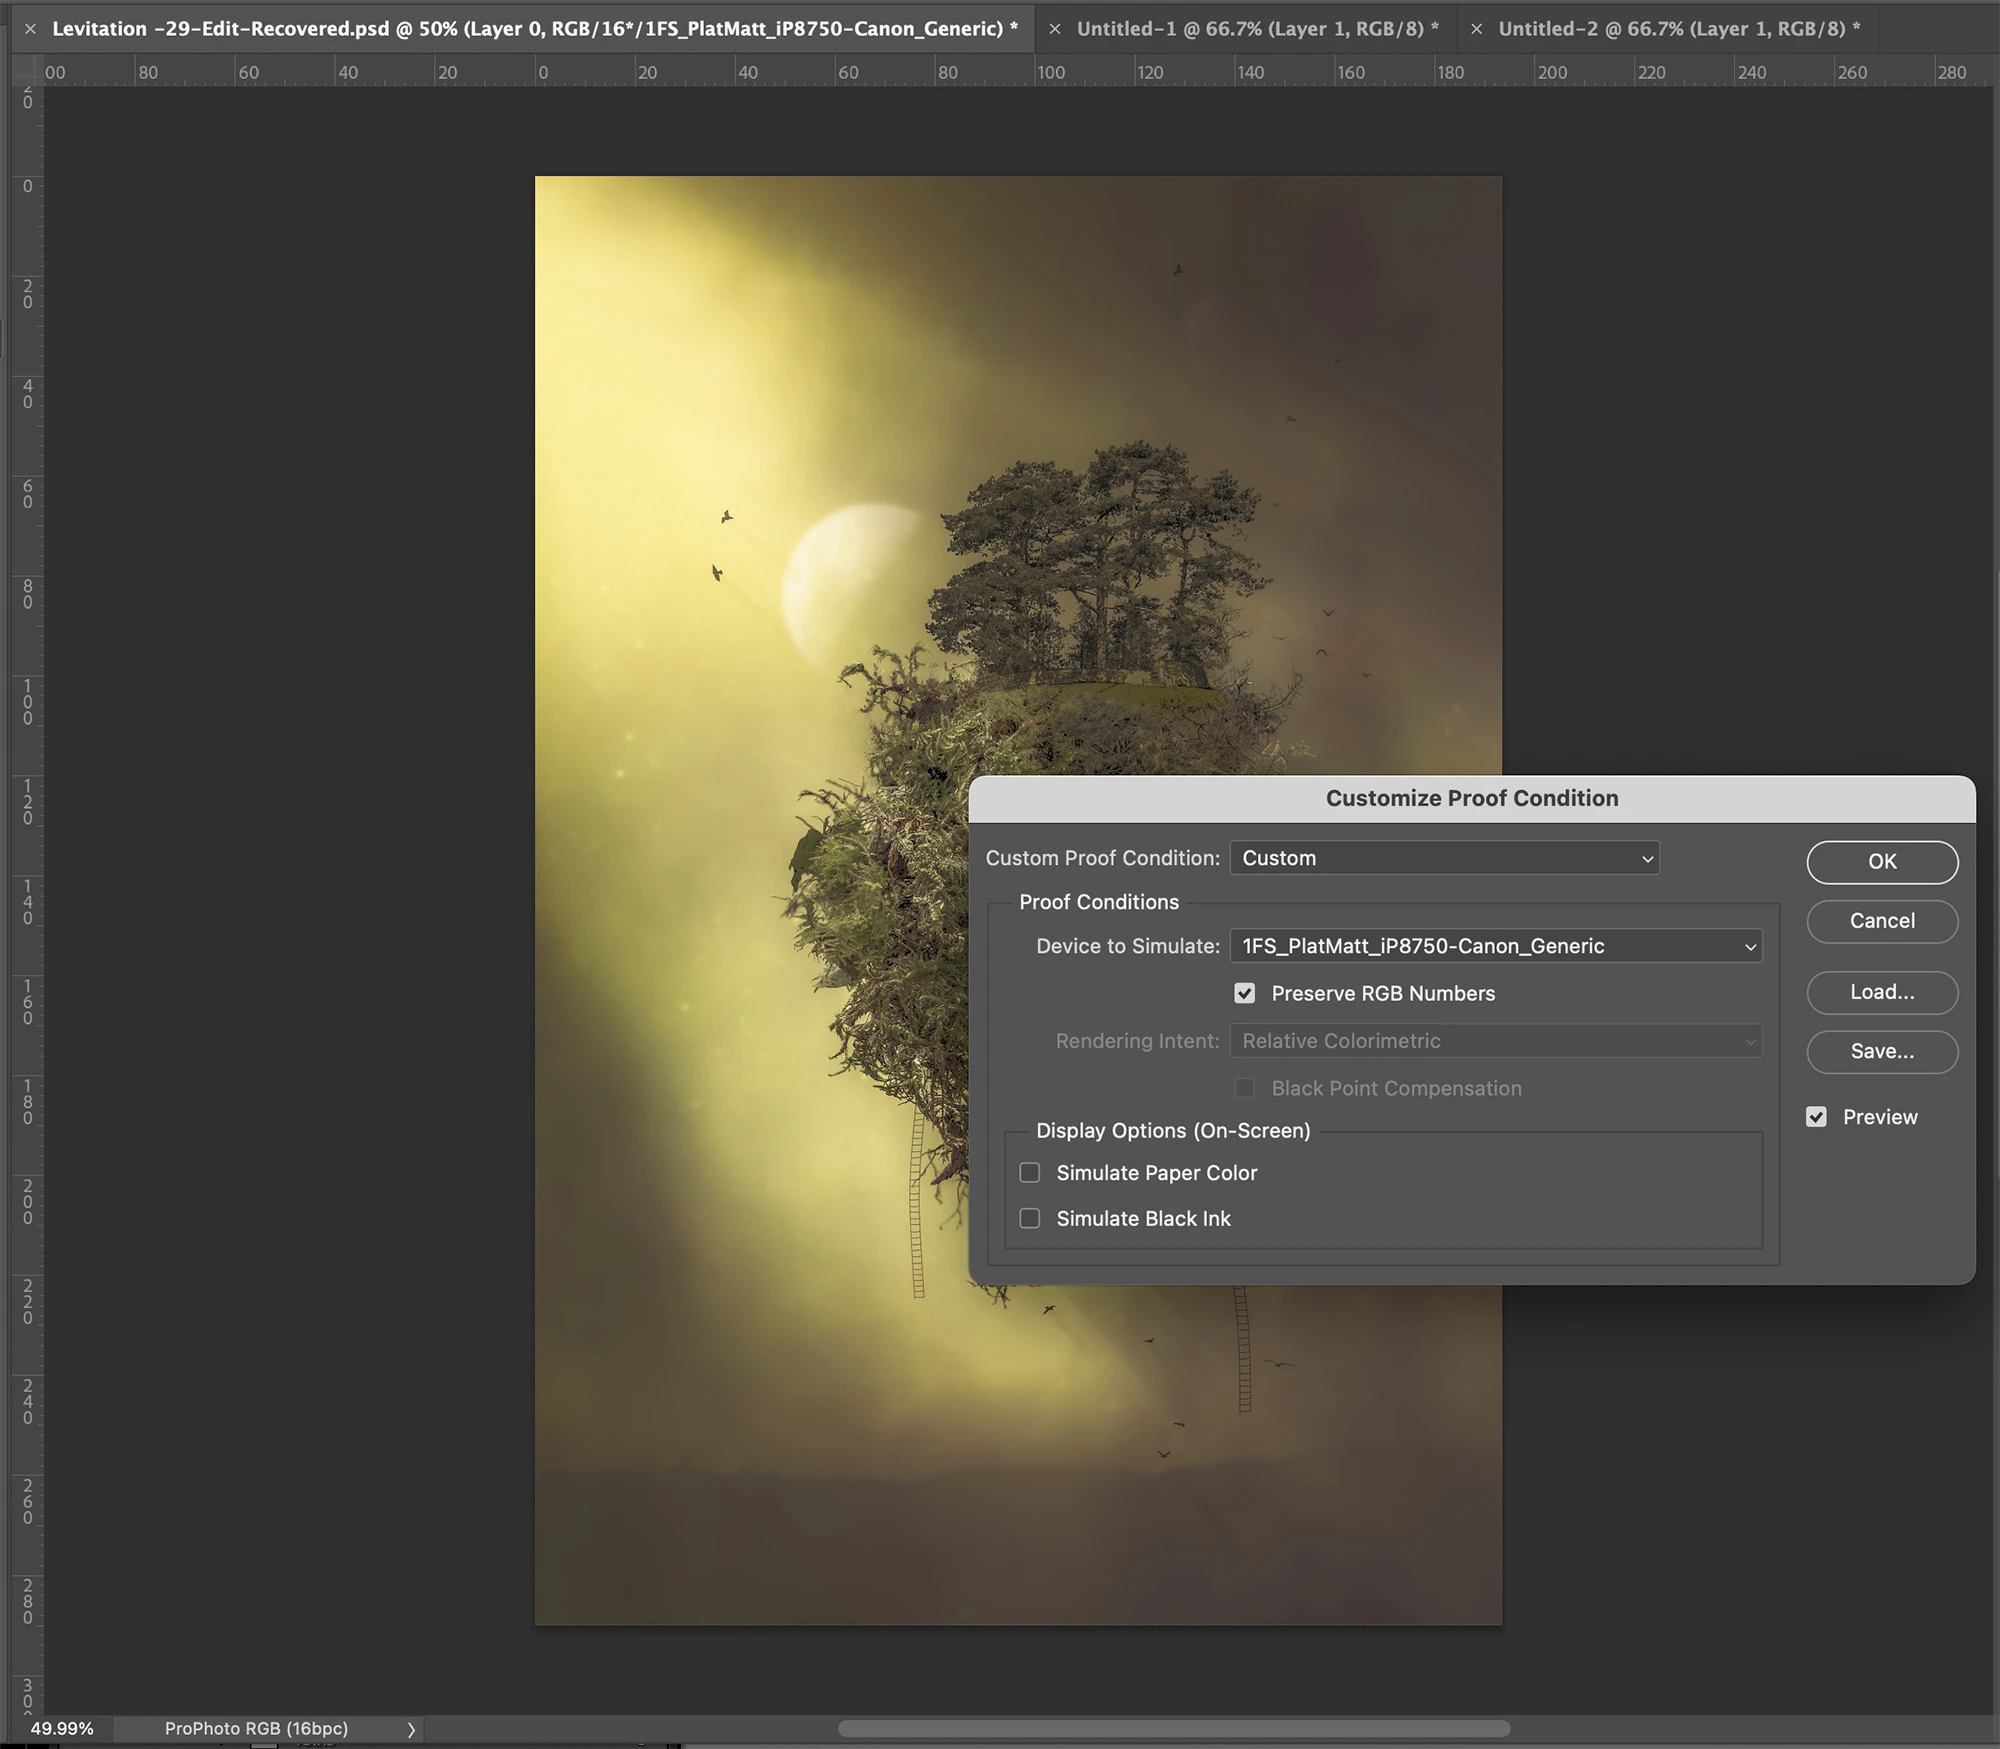Enable Simulate Black Ink
This screenshot has width=2000, height=1749.
(1030, 1218)
